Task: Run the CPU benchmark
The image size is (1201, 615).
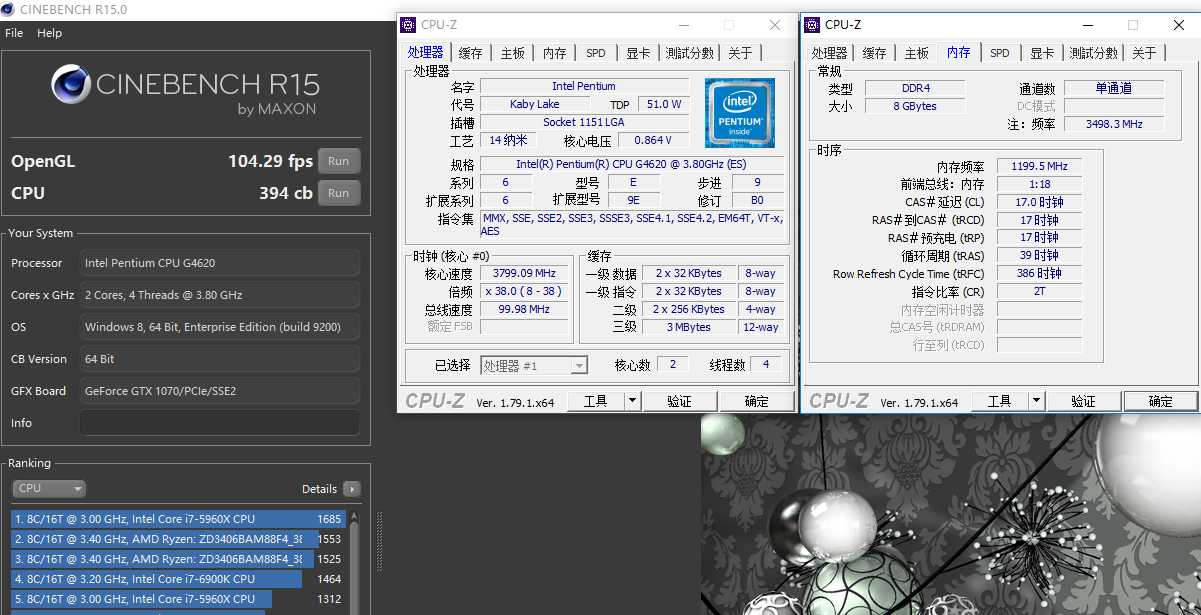Action: [338, 193]
